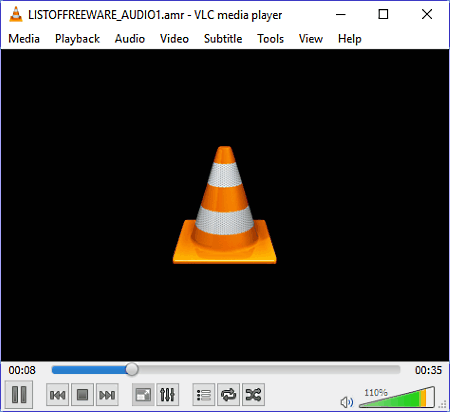Open the extended settings equalizer icon
This screenshot has width=450, height=412.
[x=167, y=395]
